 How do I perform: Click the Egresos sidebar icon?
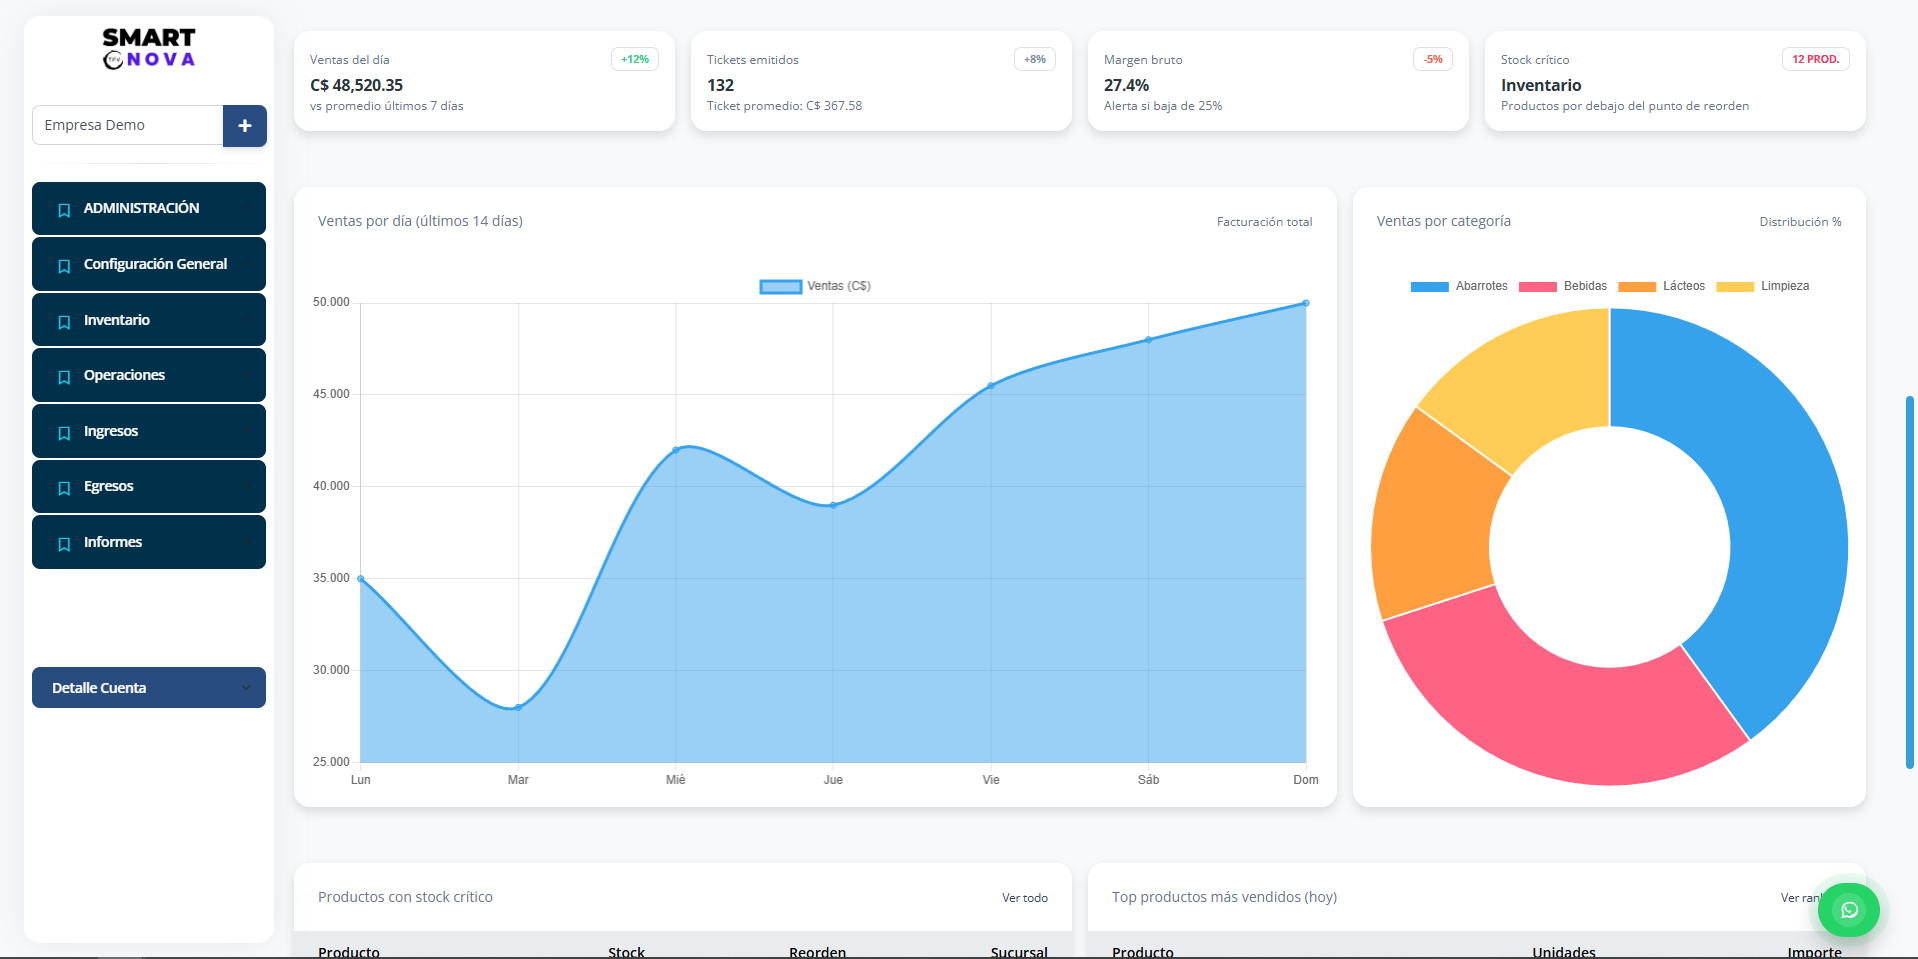pos(64,486)
